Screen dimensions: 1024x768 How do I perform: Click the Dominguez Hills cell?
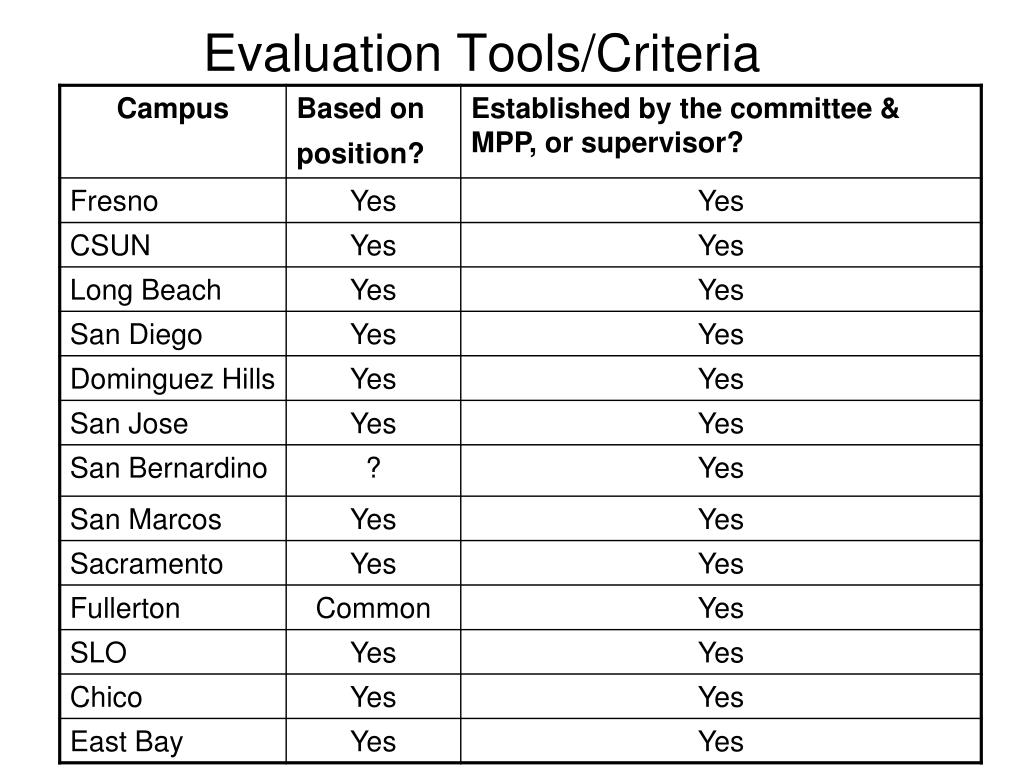(172, 379)
